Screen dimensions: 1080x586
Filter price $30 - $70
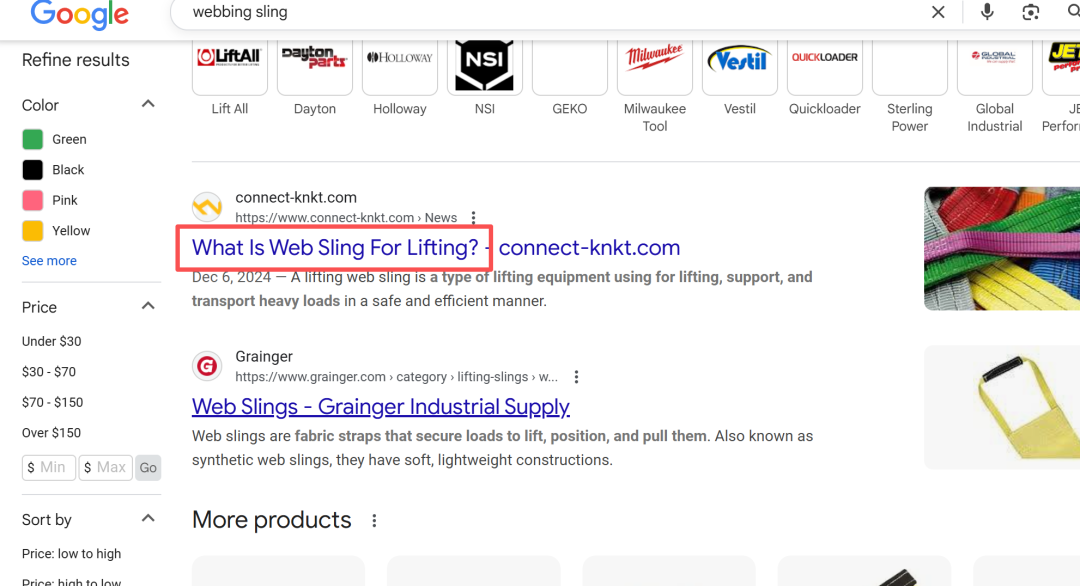tap(49, 372)
